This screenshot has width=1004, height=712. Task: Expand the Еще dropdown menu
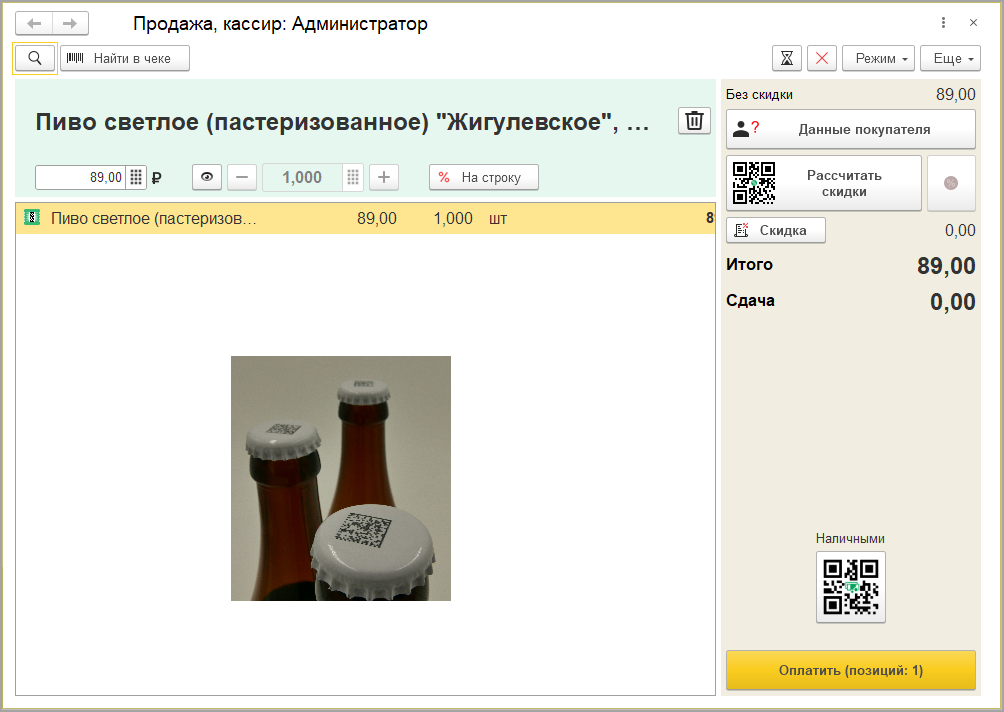(949, 58)
